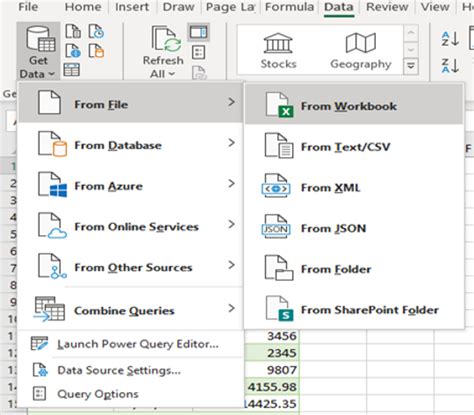Click the Existing Connections ribbon icon
Screen dimensions: 474x415
coord(96,51)
